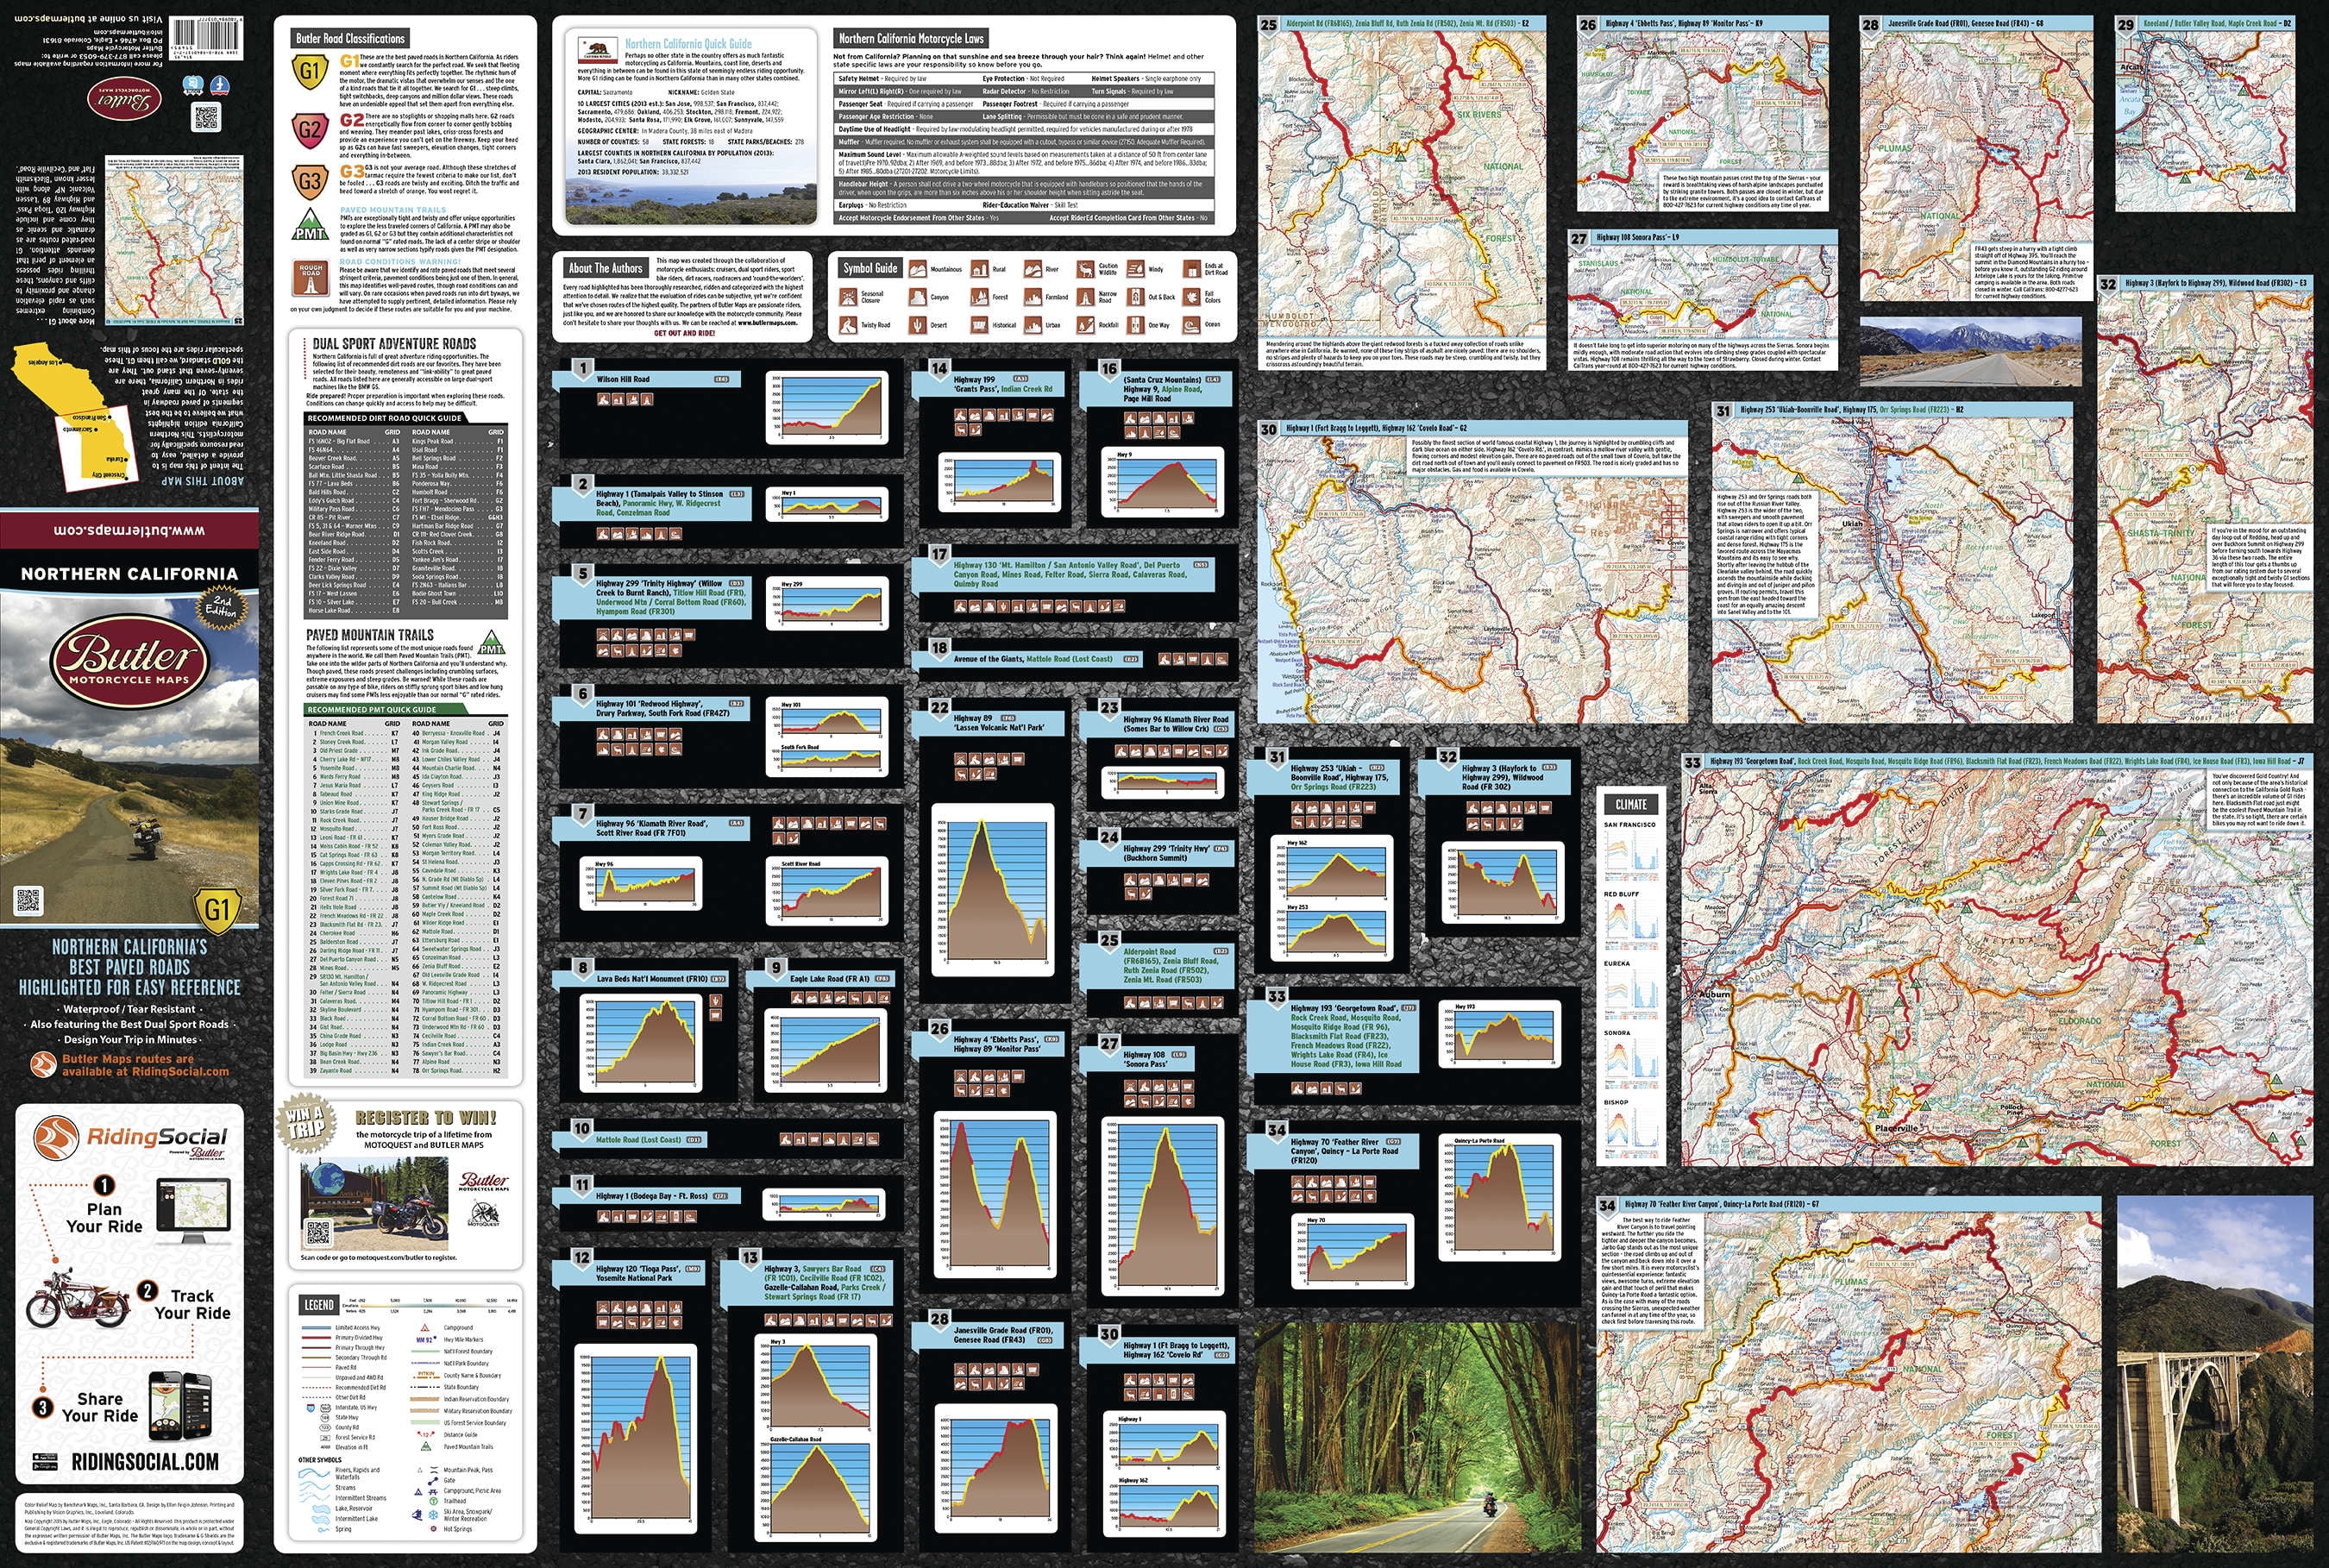Screen dimensions: 2329x1568
Task: Click the Rough Road warning sign icon
Action: (x=311, y=278)
